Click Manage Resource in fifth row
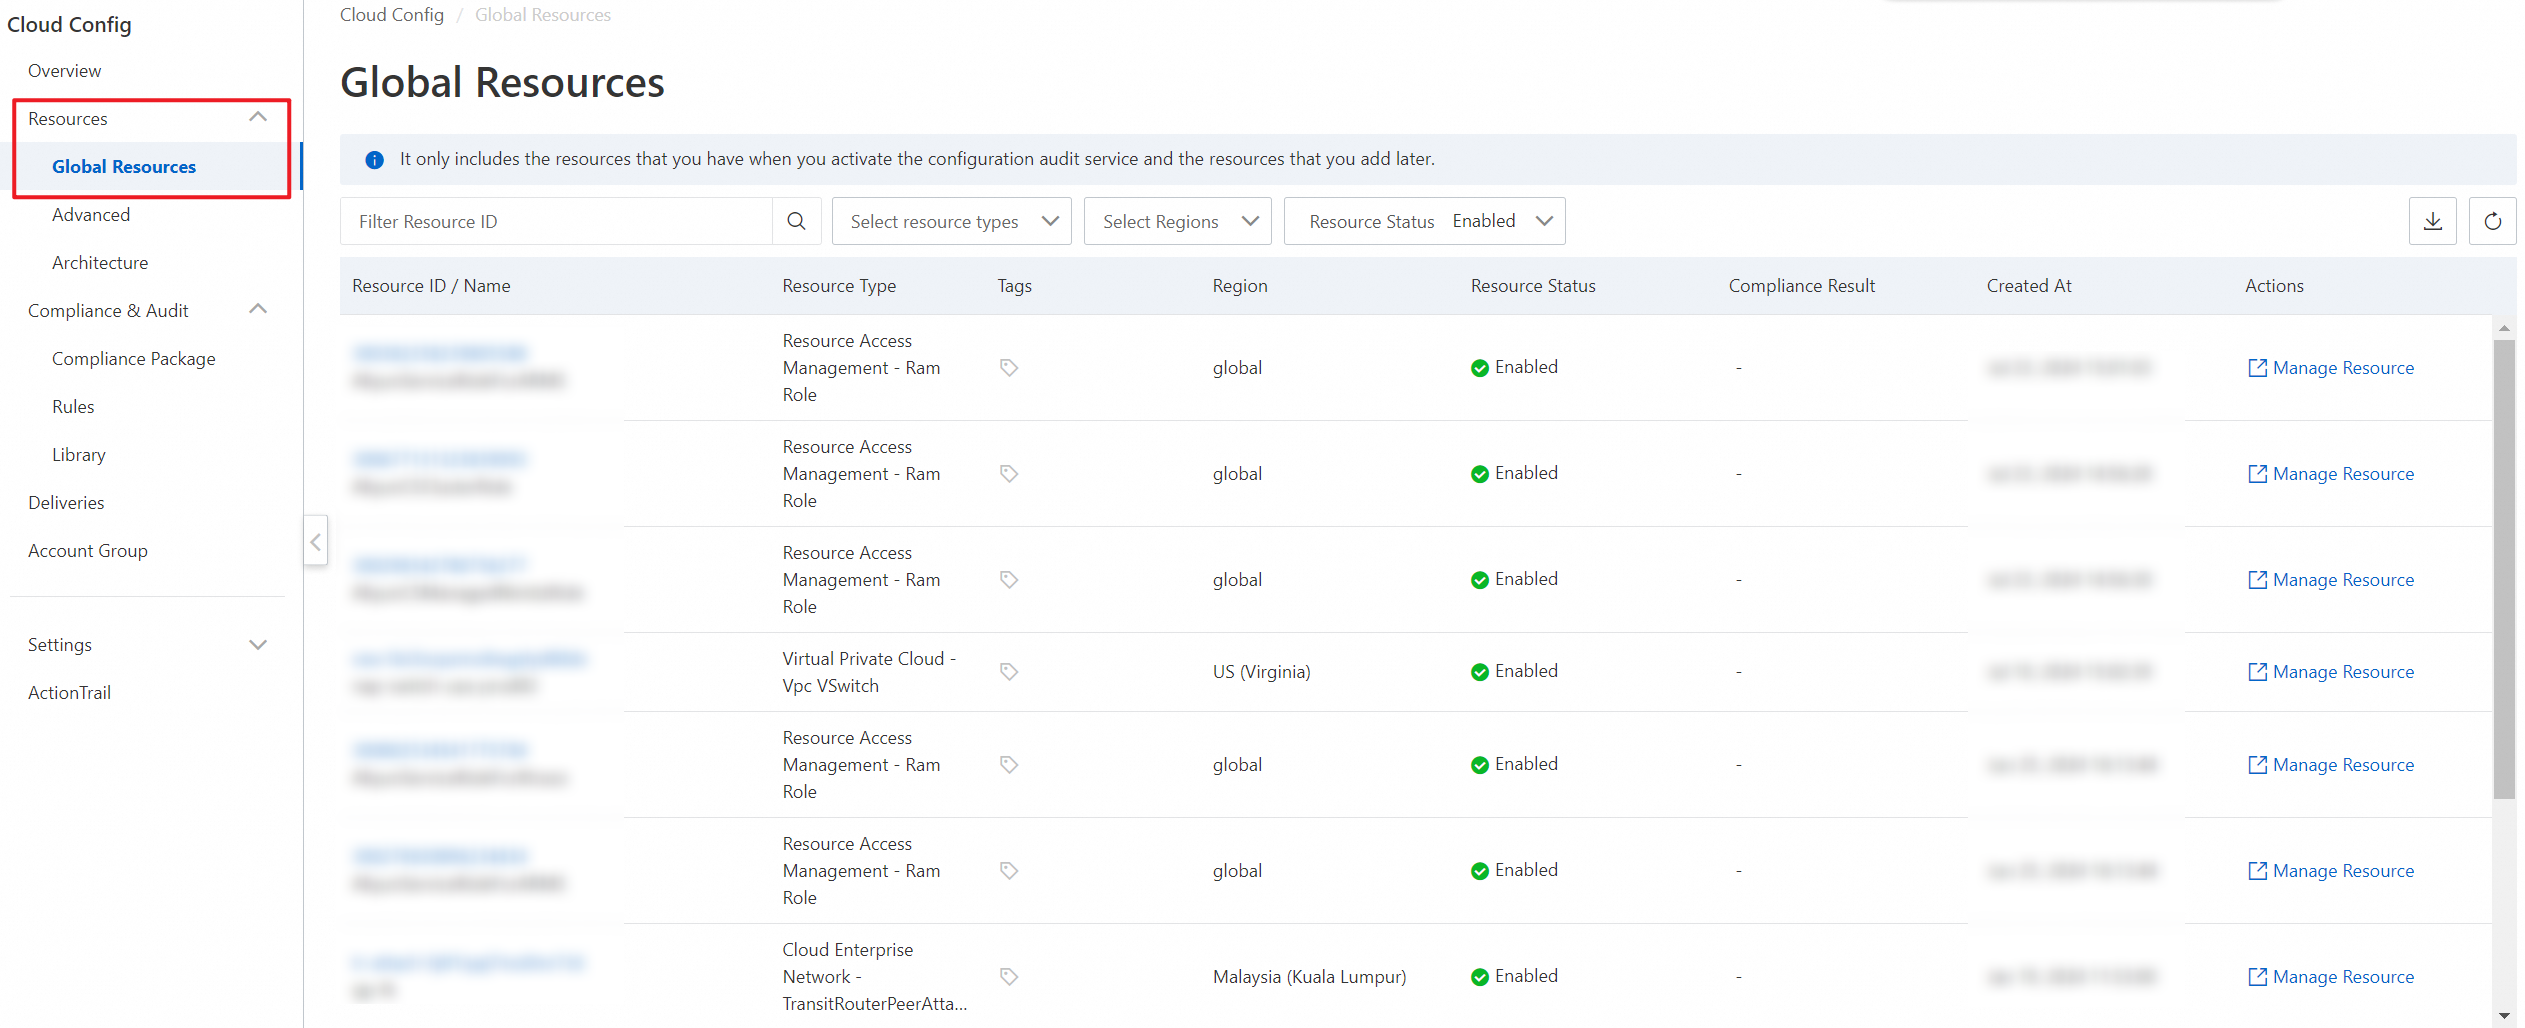This screenshot has width=2525, height=1028. [x=2331, y=765]
